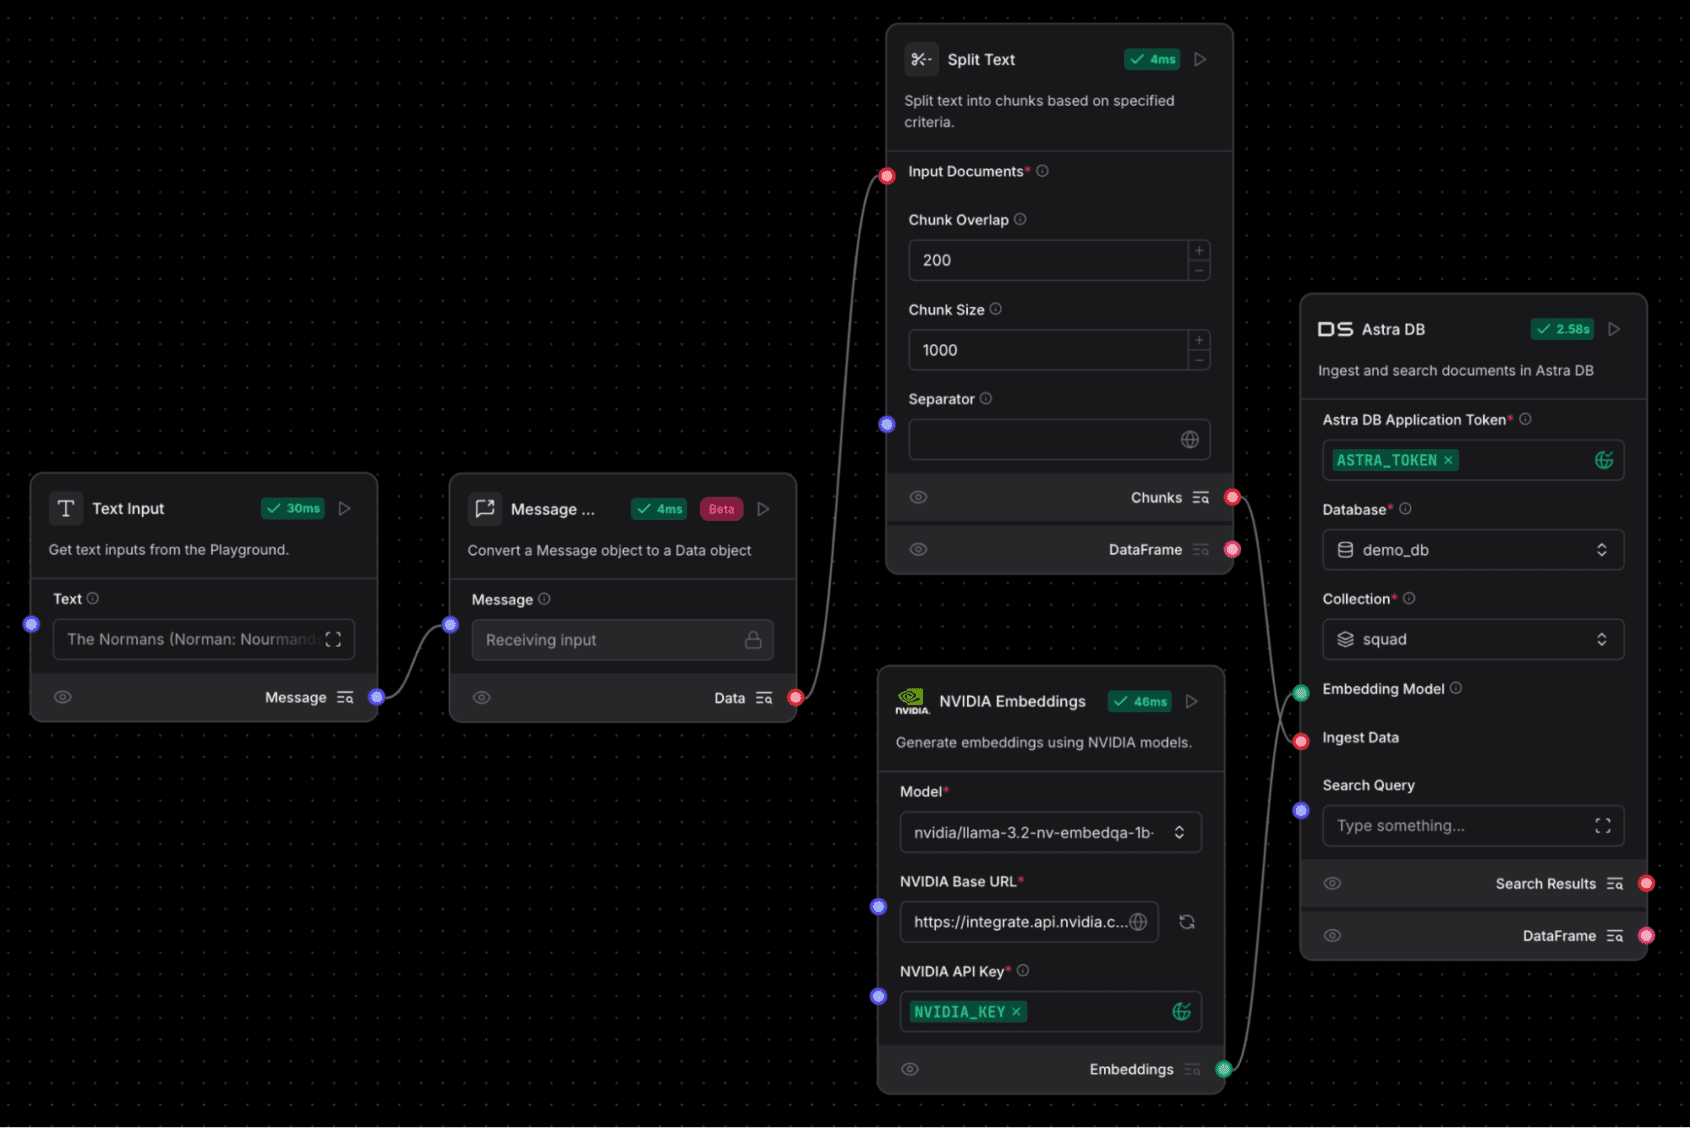This screenshot has height=1128, width=1690.
Task: Click the Text Input "T" icon
Action: point(65,508)
